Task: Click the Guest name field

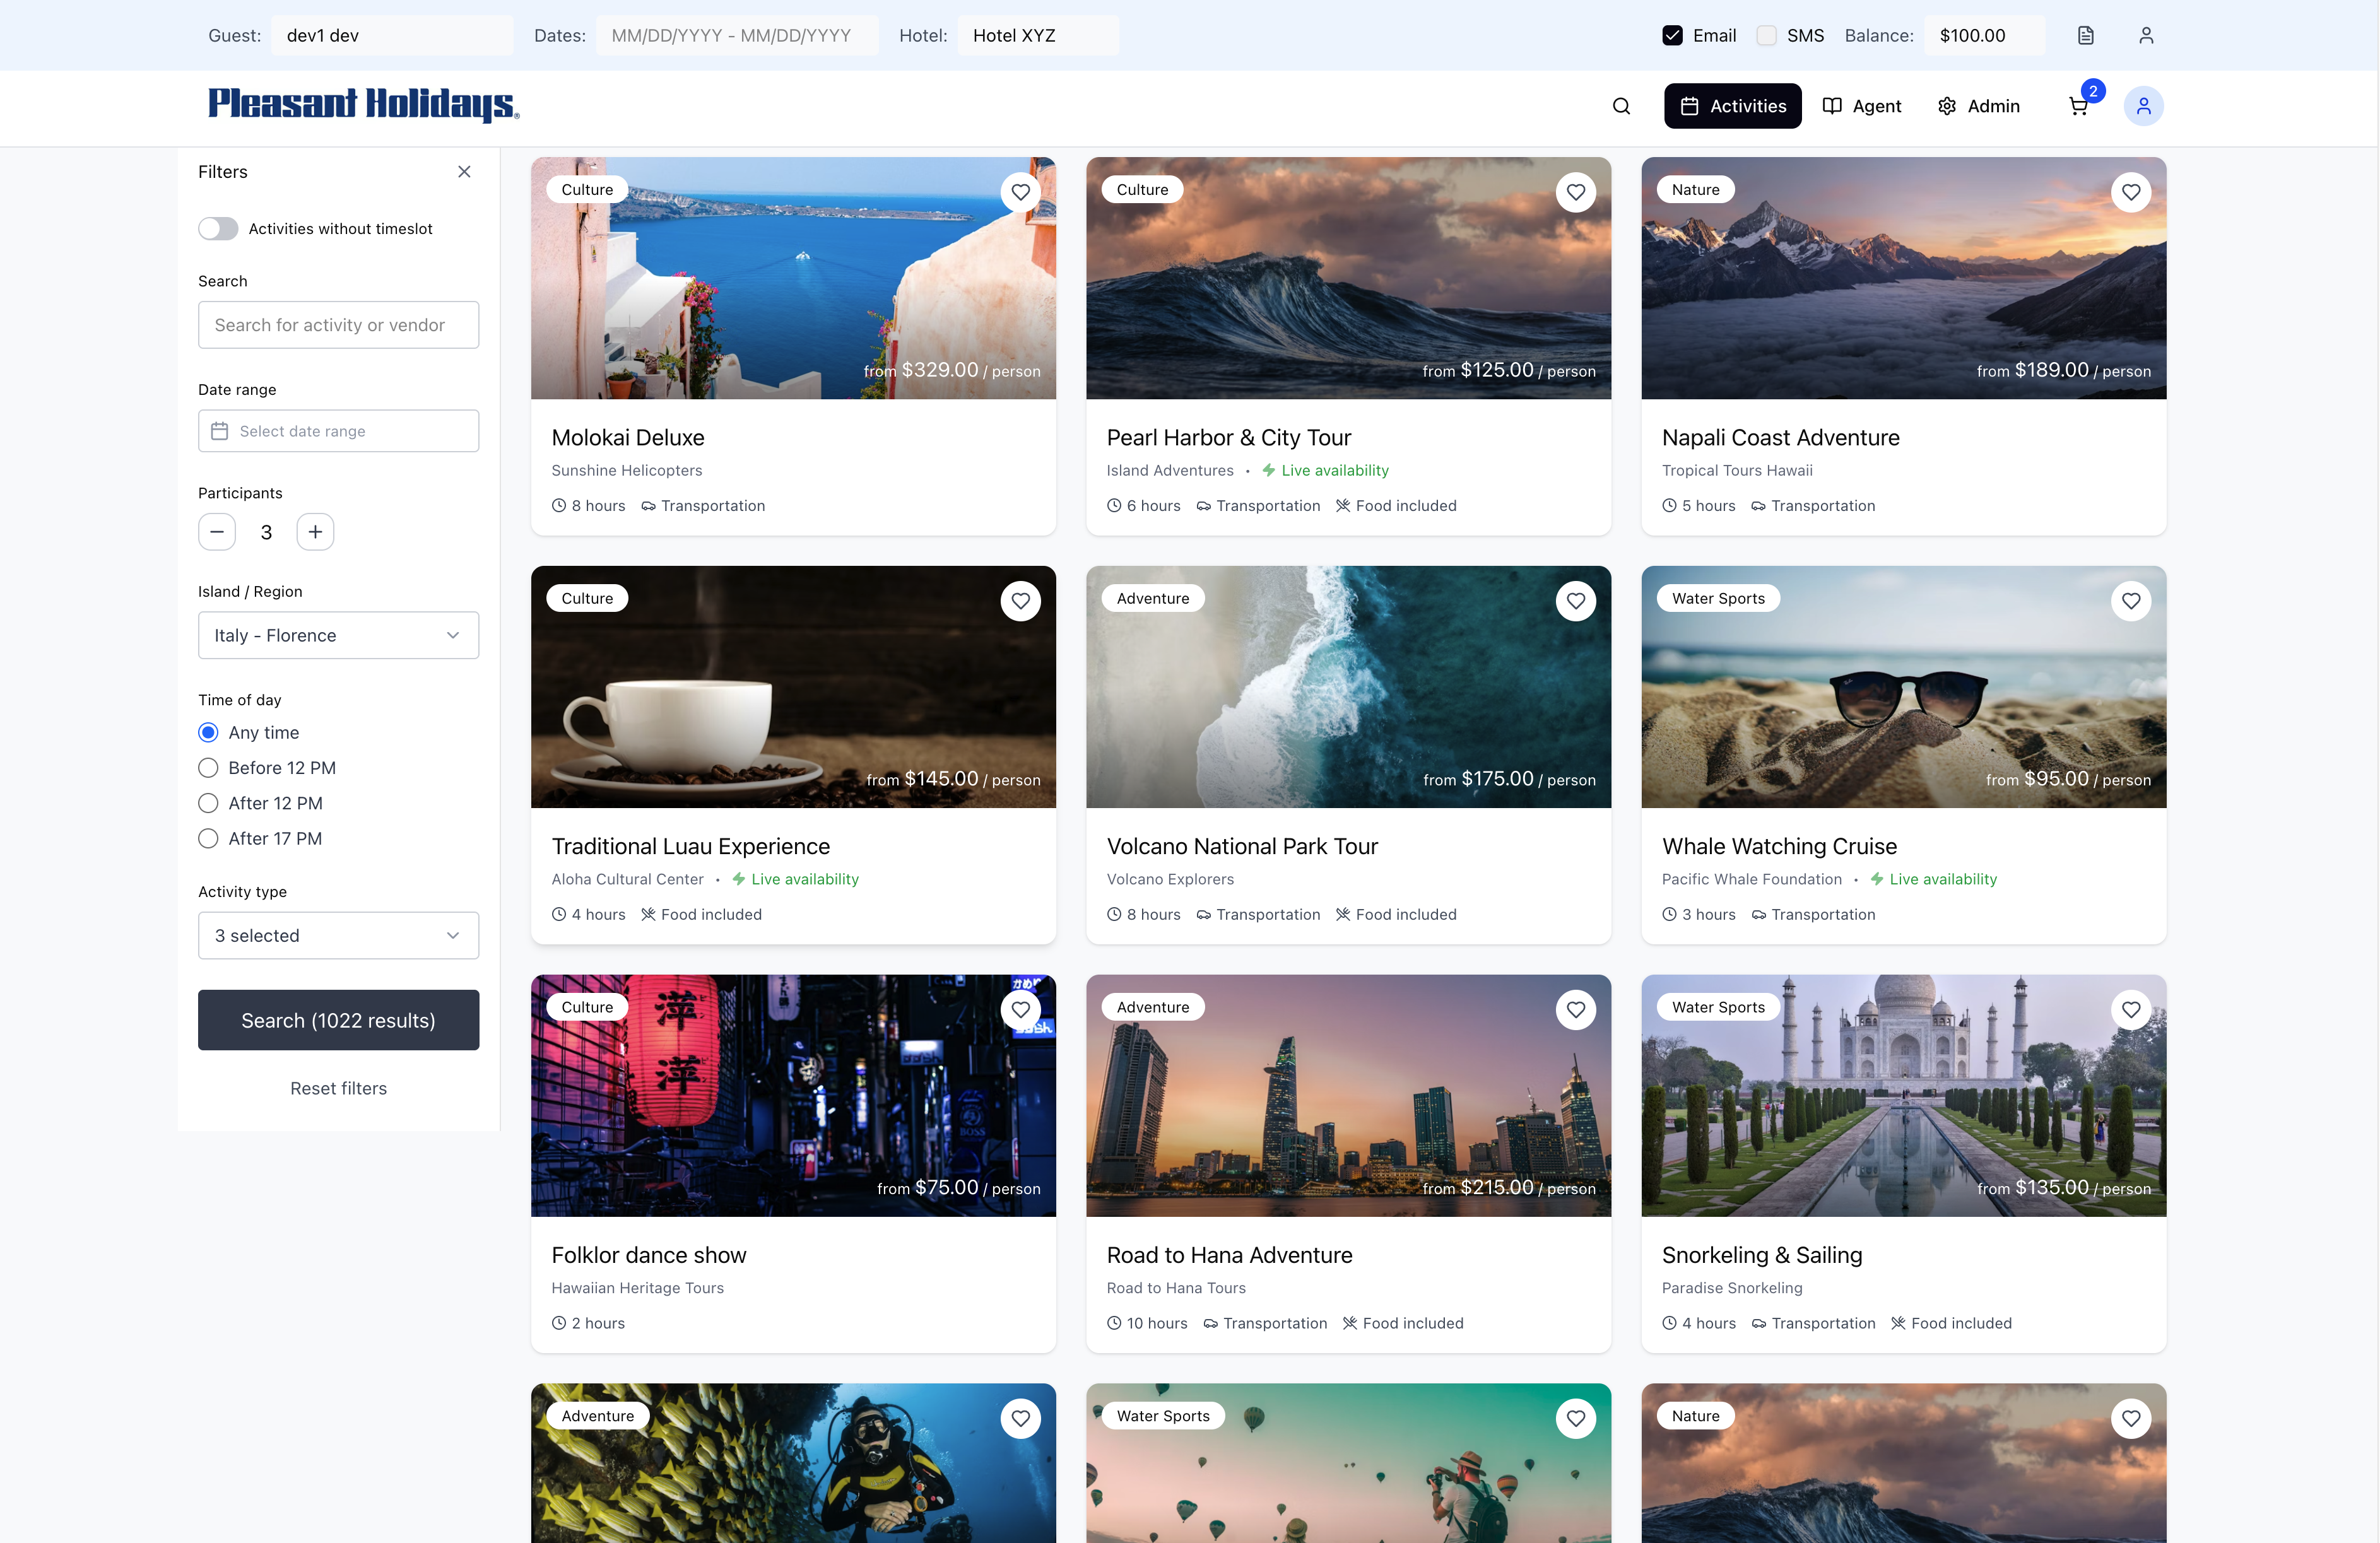Action: (392, 35)
